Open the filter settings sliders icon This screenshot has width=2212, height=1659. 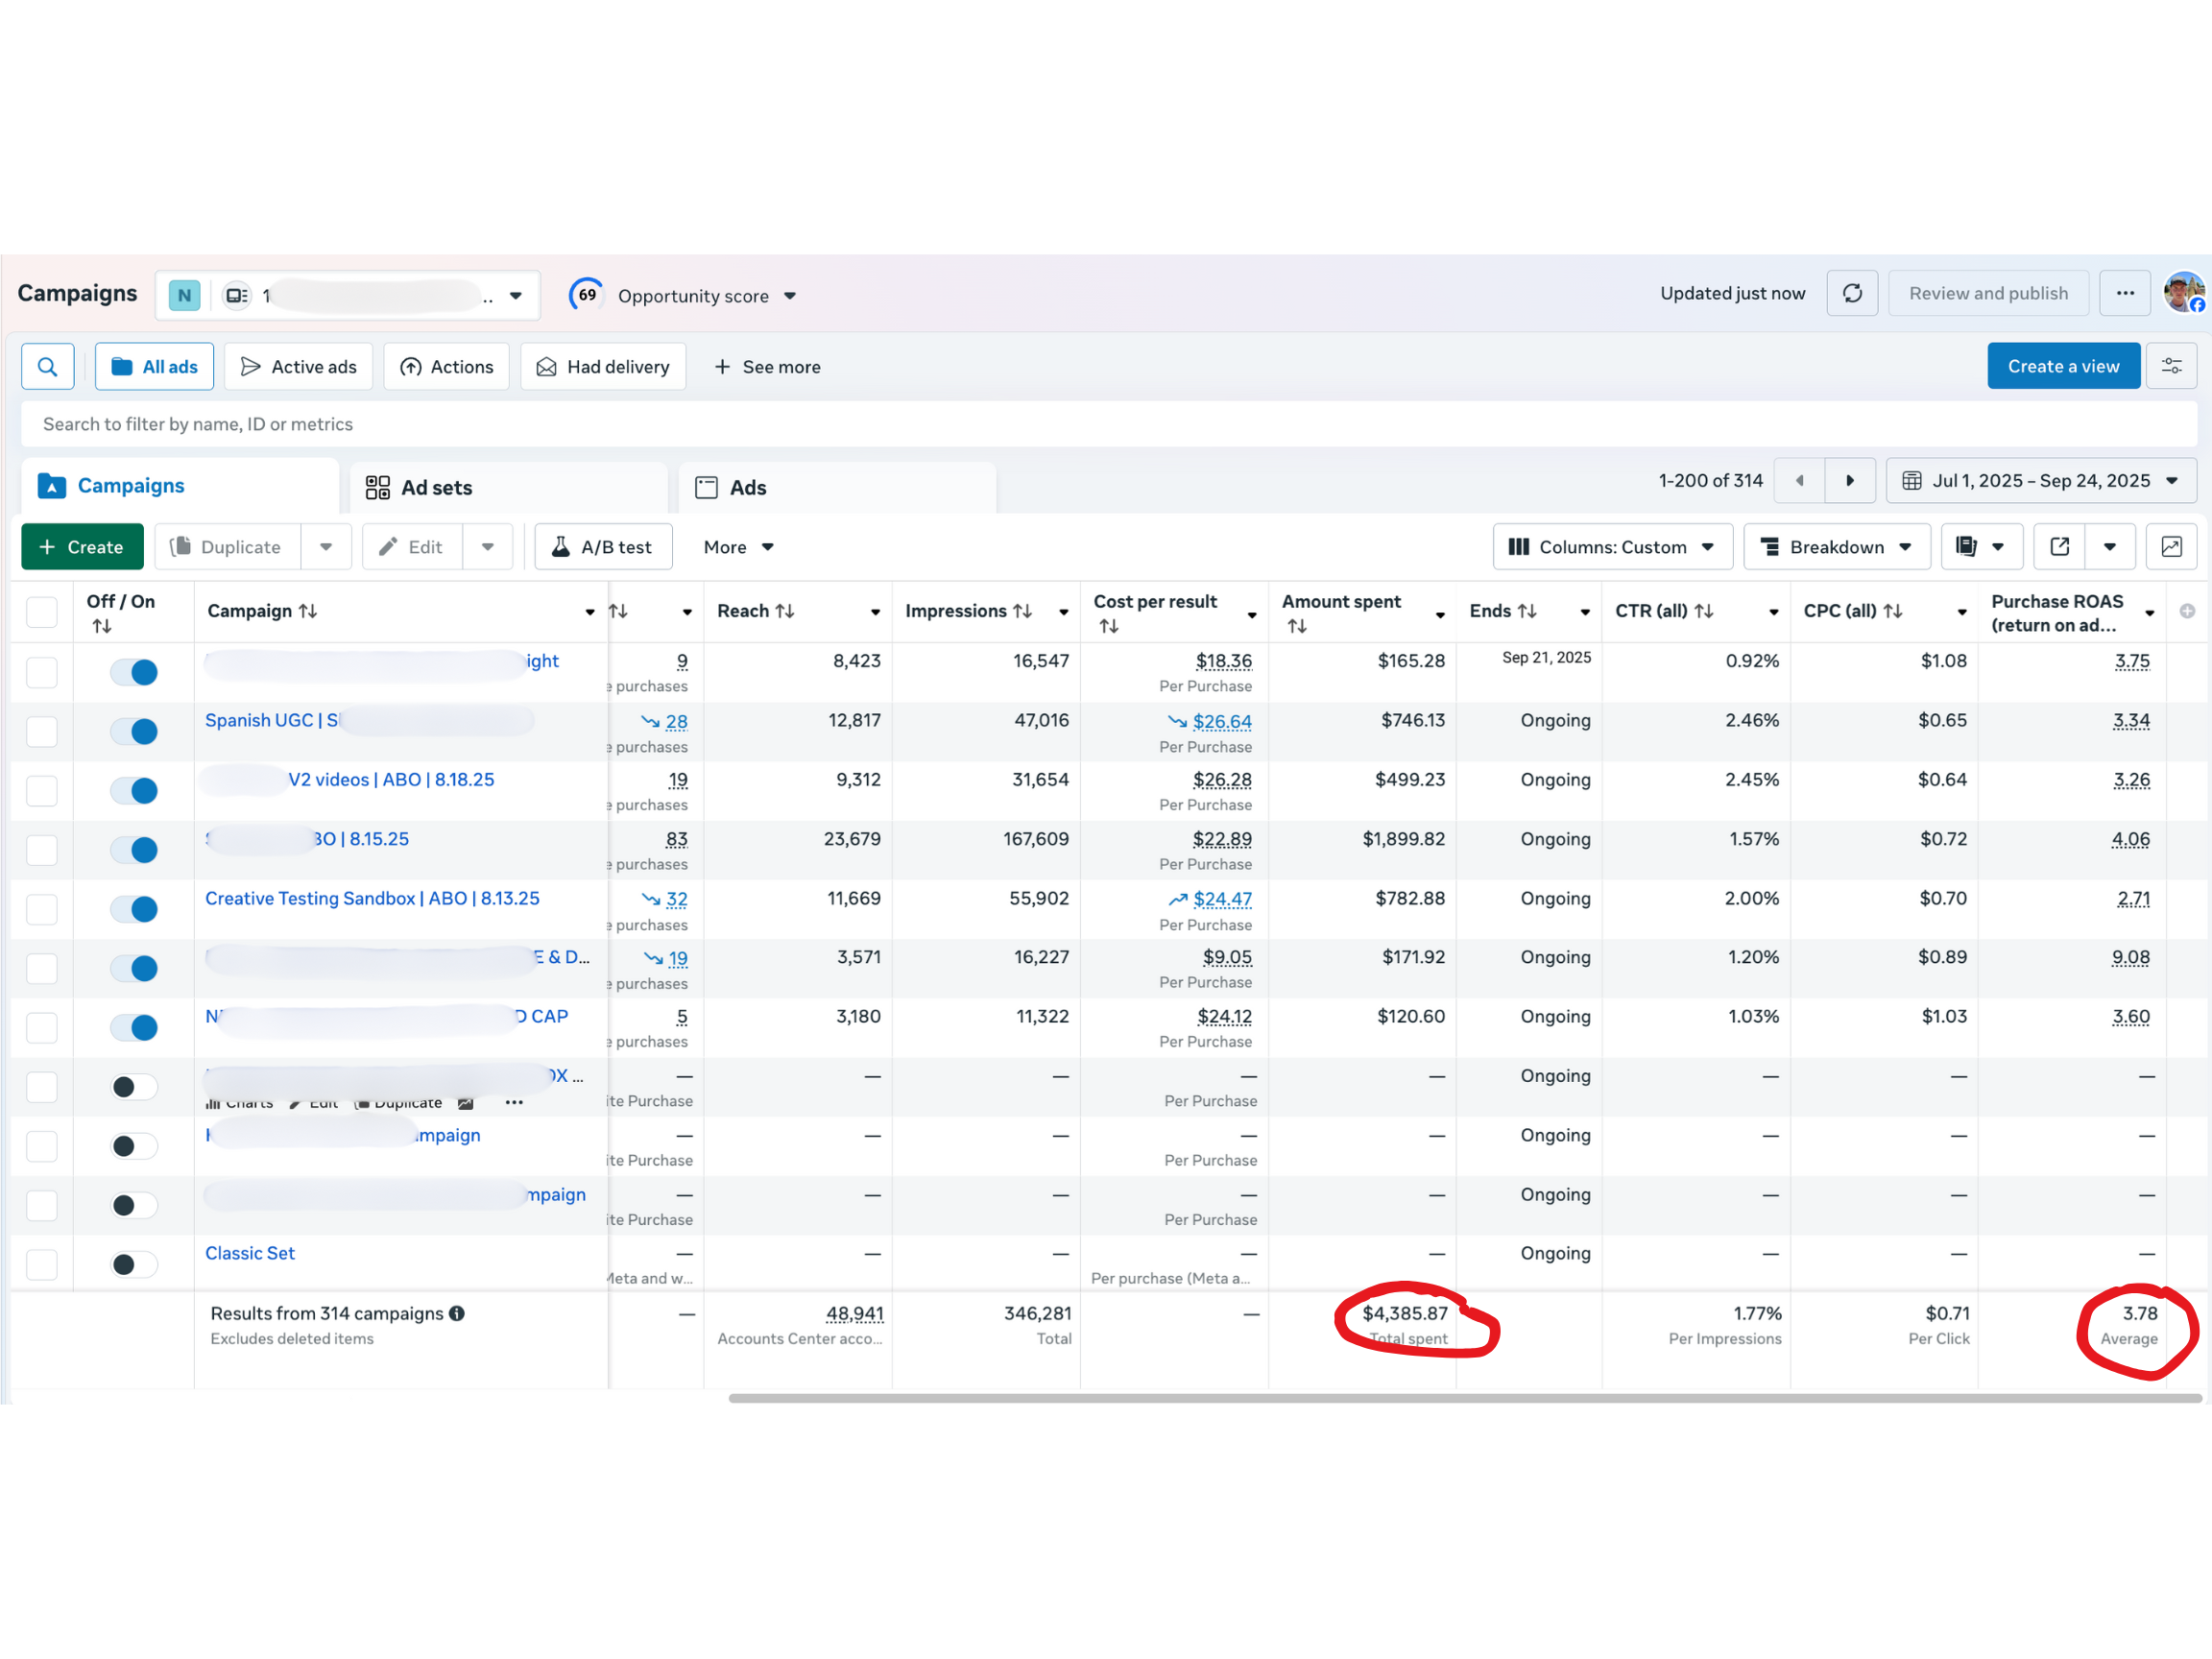[2171, 367]
